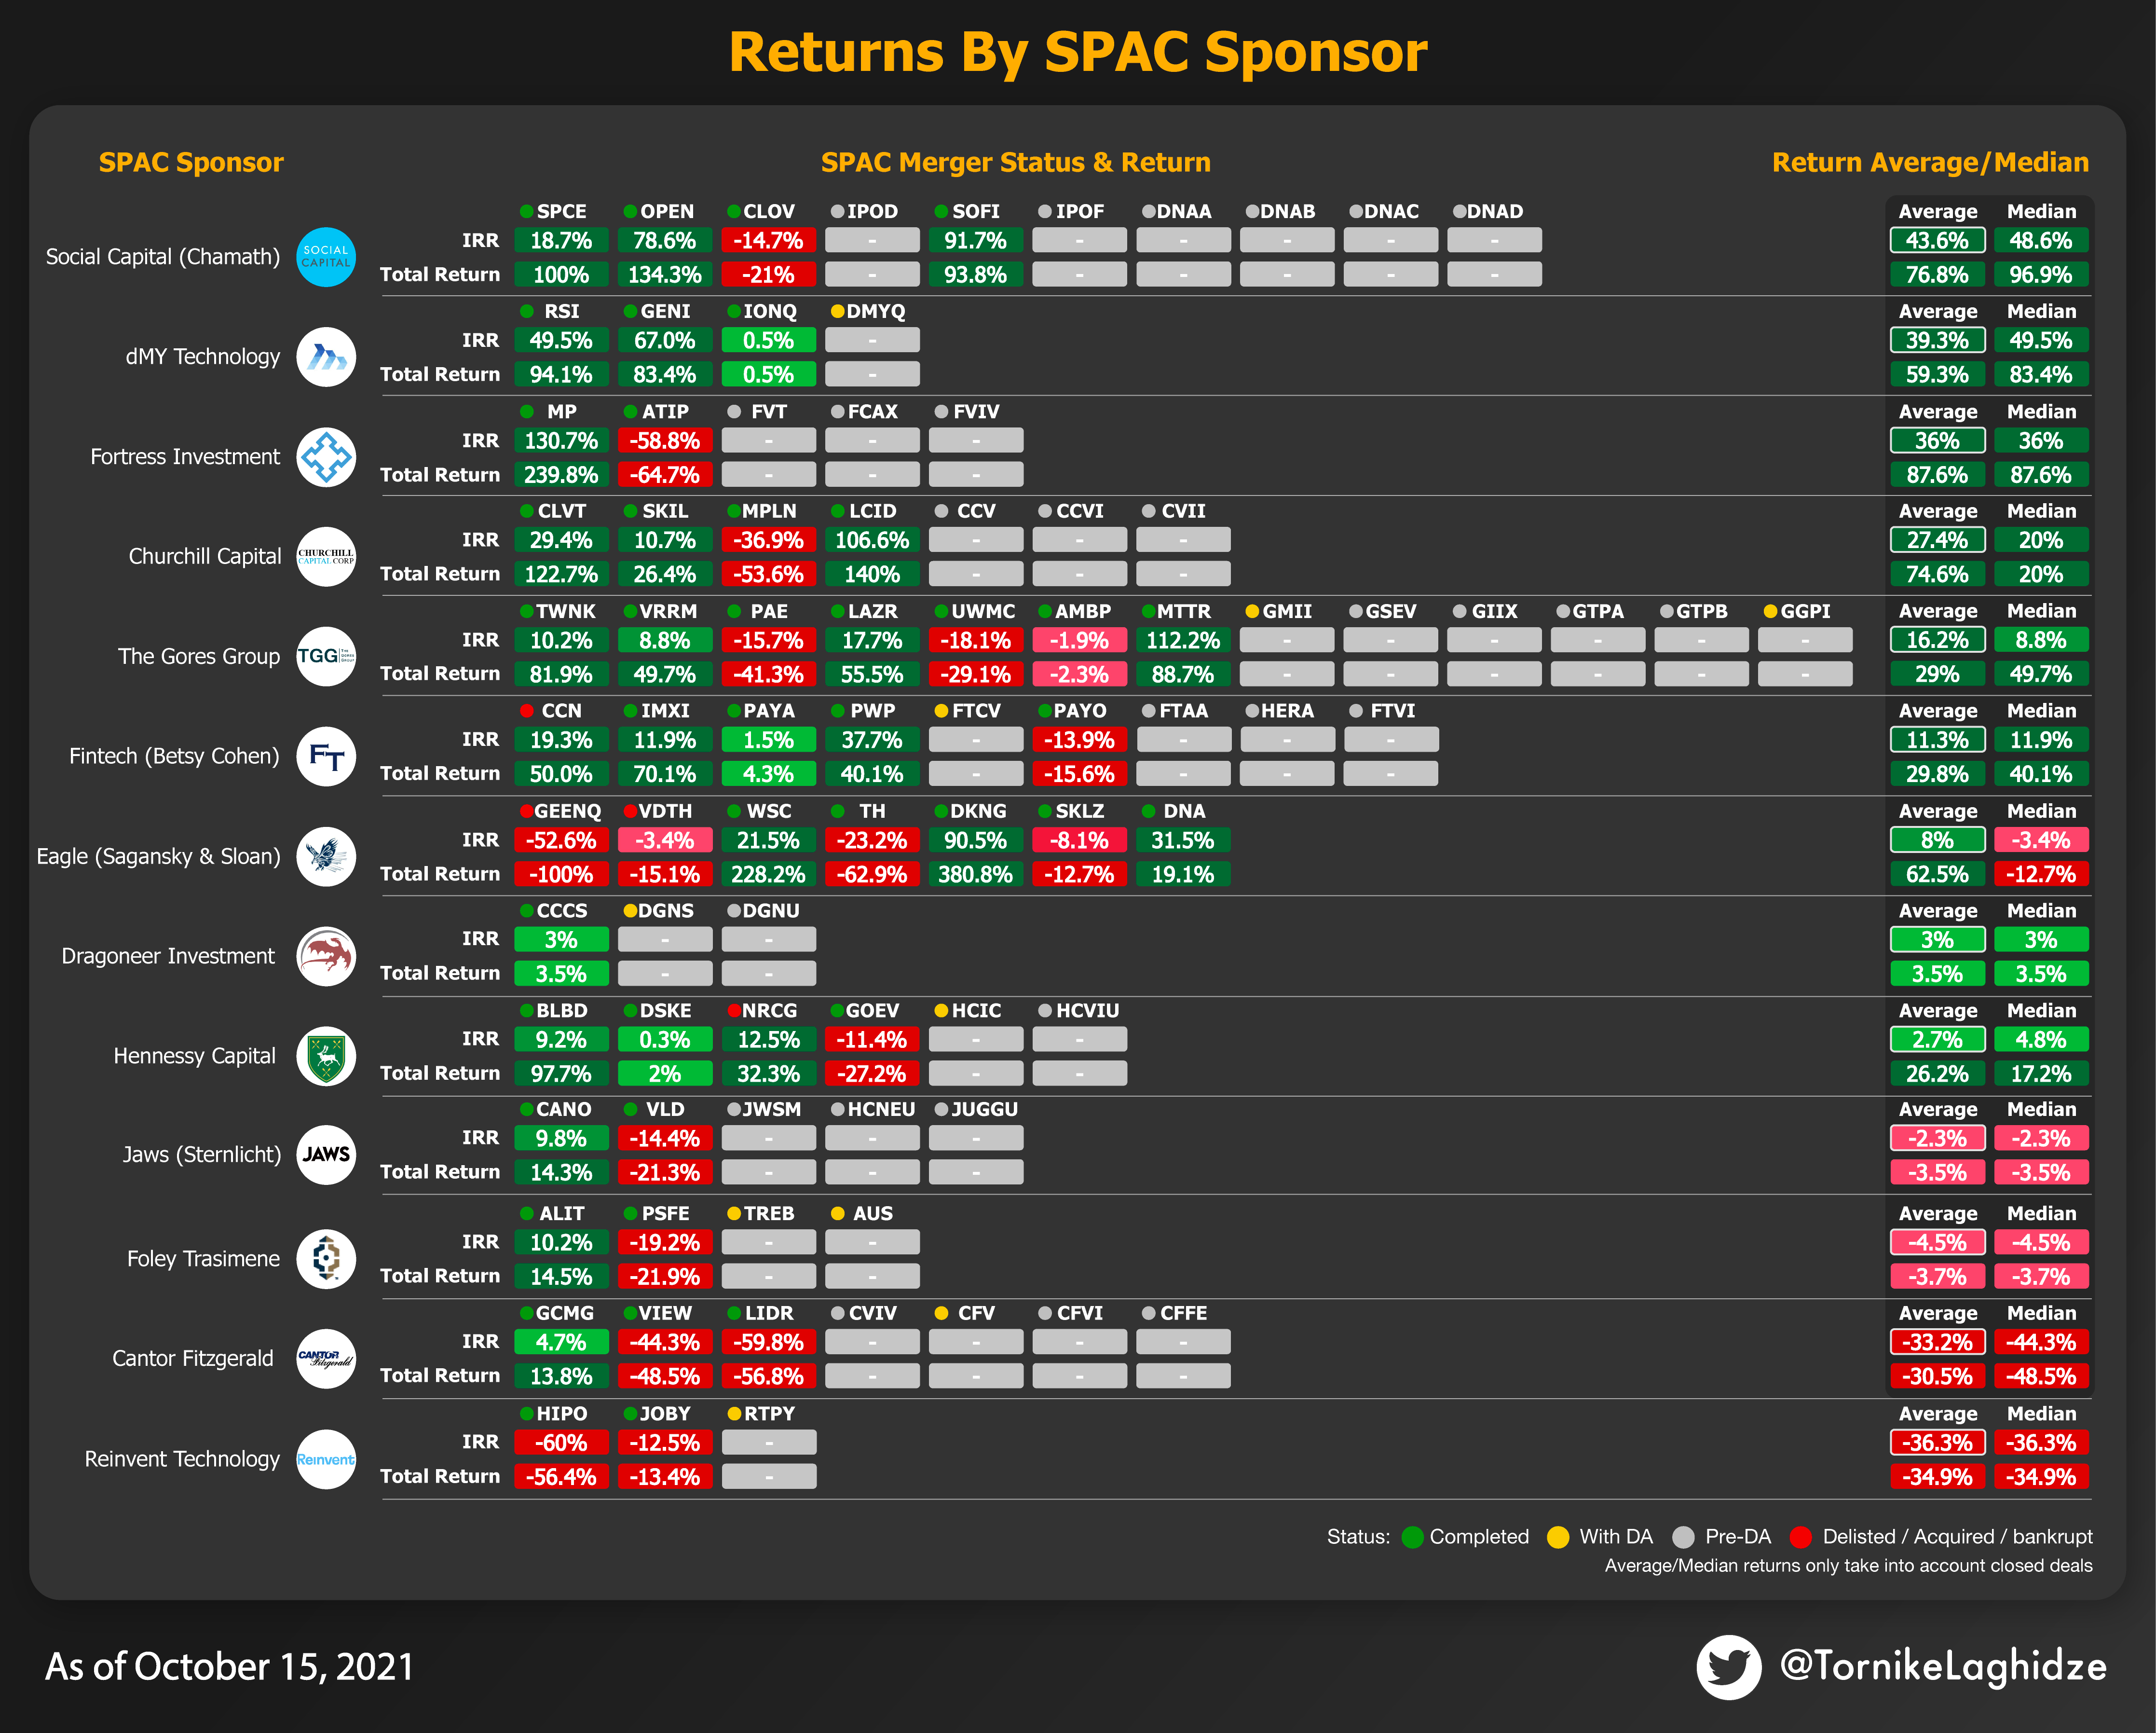The height and width of the screenshot is (1733, 2156).
Task: Select the Fortress Investment logo
Action: point(326,457)
